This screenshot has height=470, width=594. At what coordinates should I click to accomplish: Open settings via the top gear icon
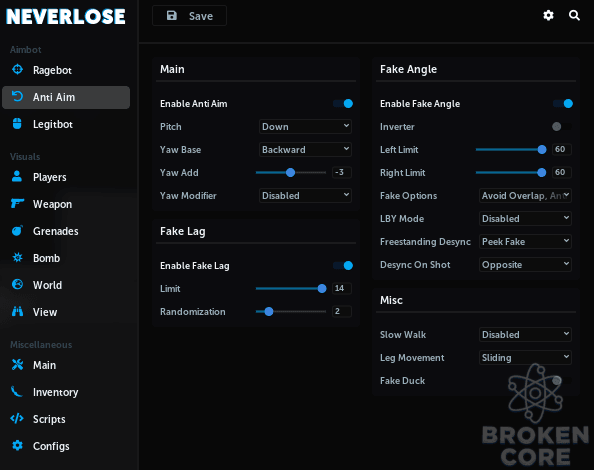tap(548, 16)
